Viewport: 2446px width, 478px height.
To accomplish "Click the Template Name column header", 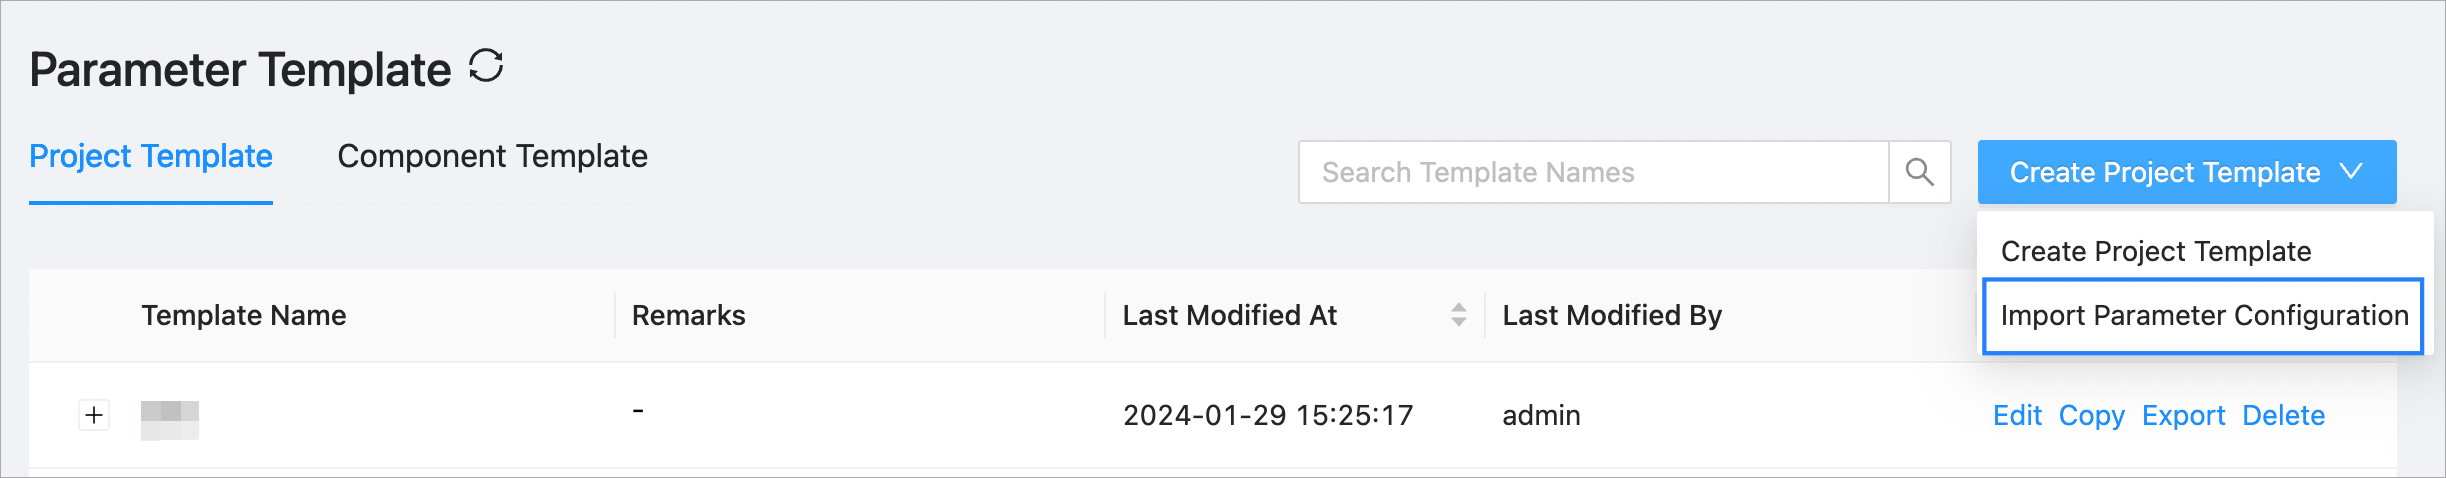I will [244, 316].
